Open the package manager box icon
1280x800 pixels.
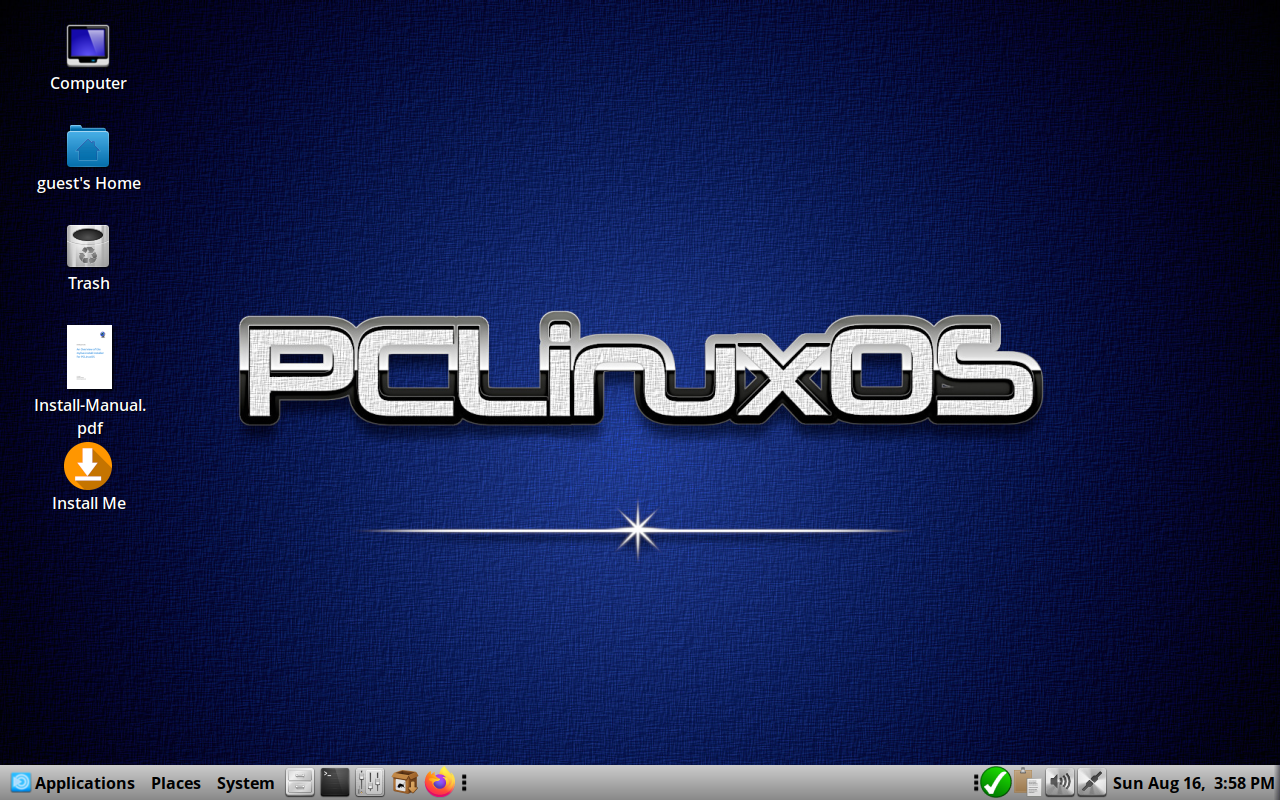pyautogui.click(x=405, y=782)
